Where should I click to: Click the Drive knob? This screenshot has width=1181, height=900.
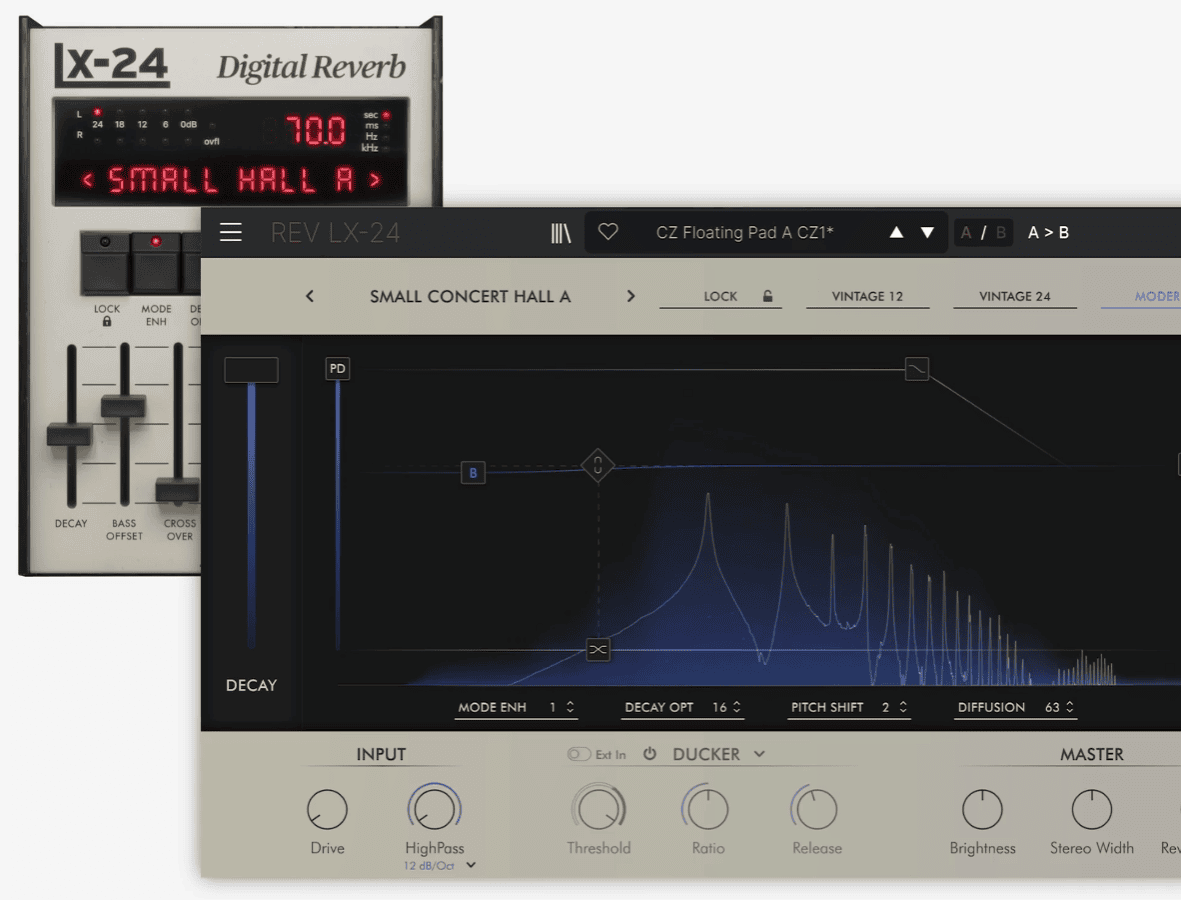[327, 810]
